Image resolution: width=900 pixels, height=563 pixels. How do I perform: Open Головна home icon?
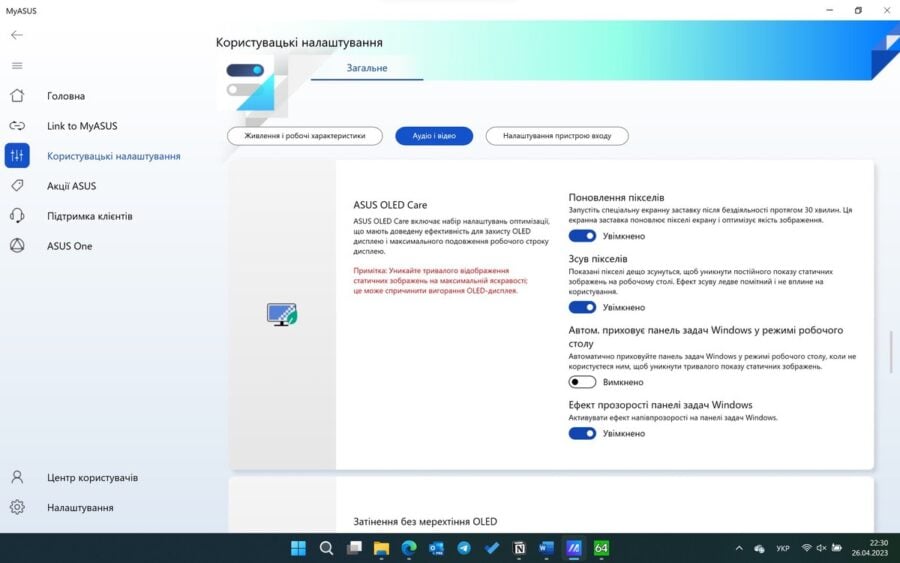click(x=17, y=95)
